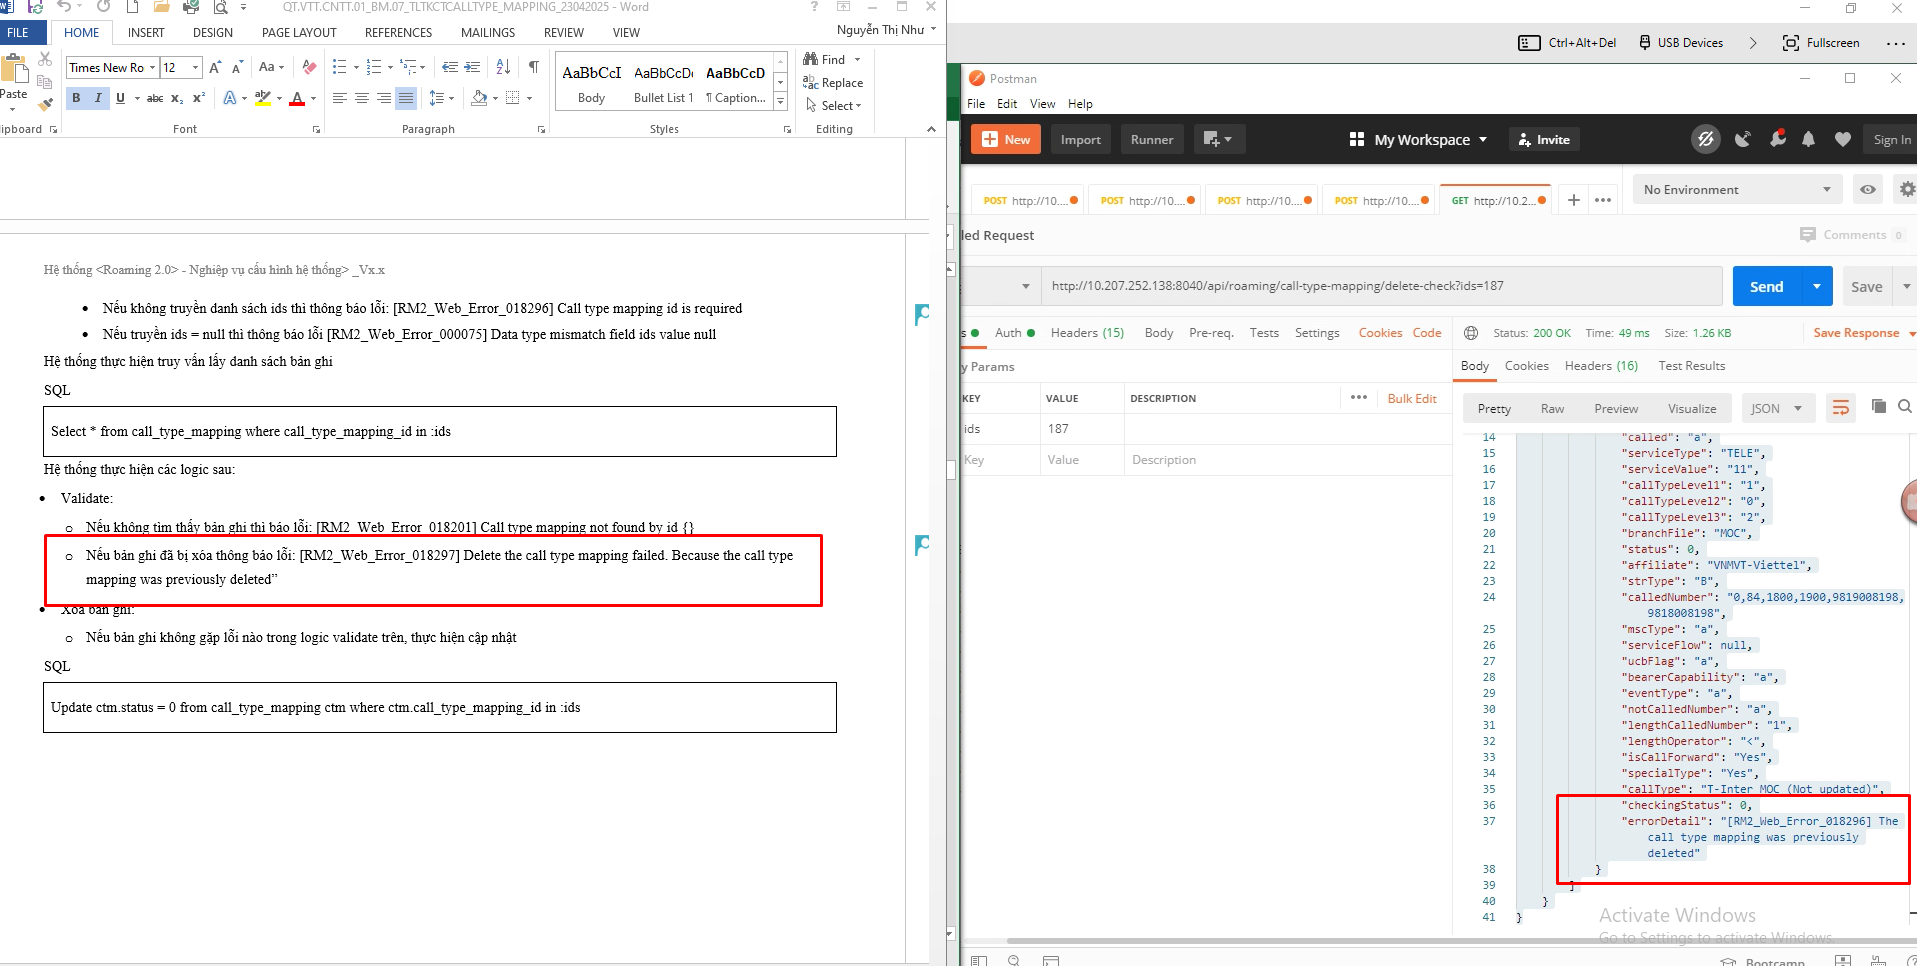Open the font size dropdown
Screen dimensions: 1917x966
pyautogui.click(x=195, y=68)
